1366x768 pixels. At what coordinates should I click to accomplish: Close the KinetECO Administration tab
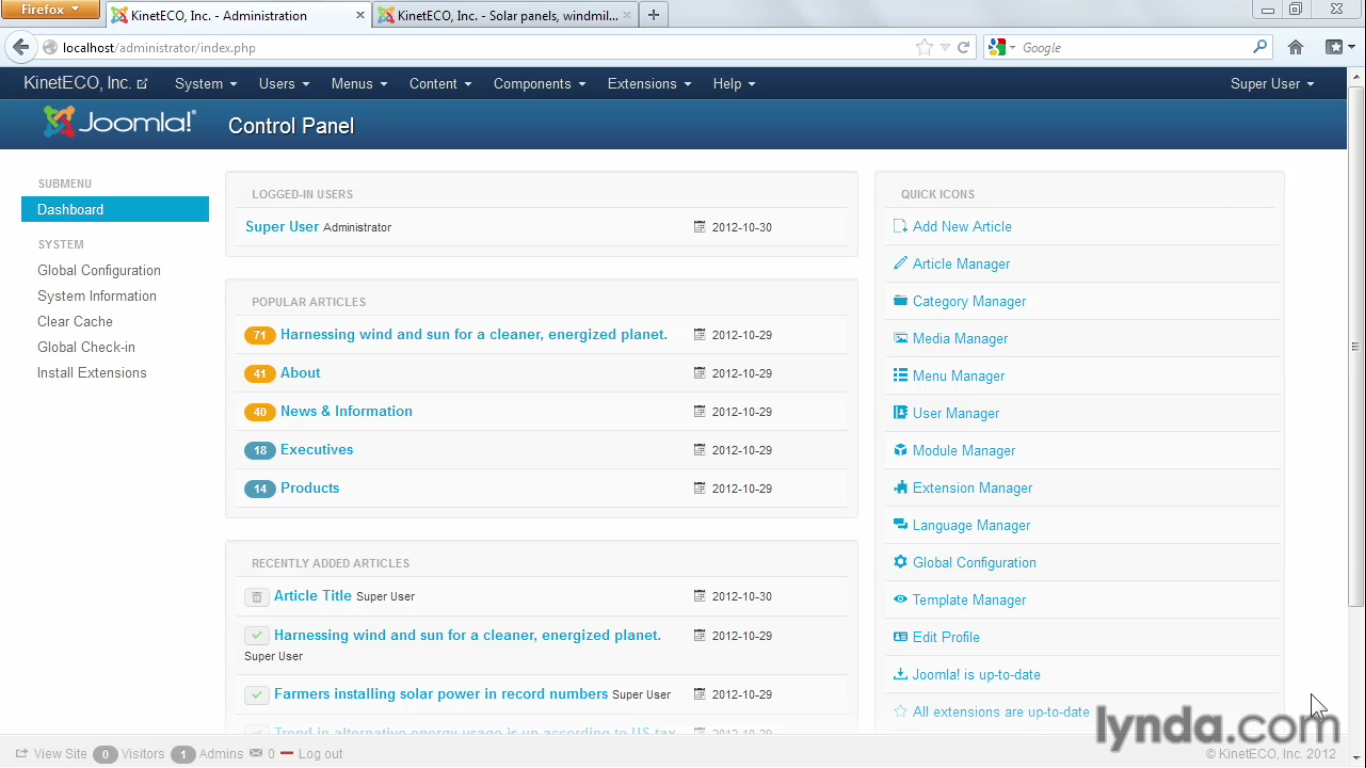360,15
